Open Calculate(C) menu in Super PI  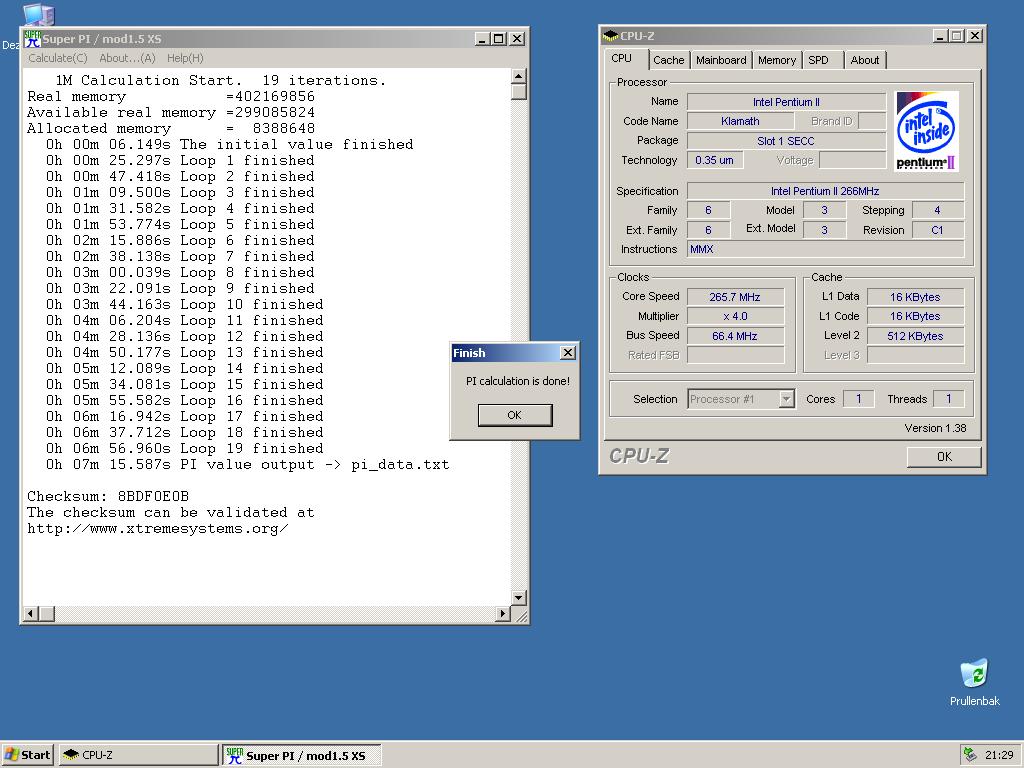[x=57, y=58]
